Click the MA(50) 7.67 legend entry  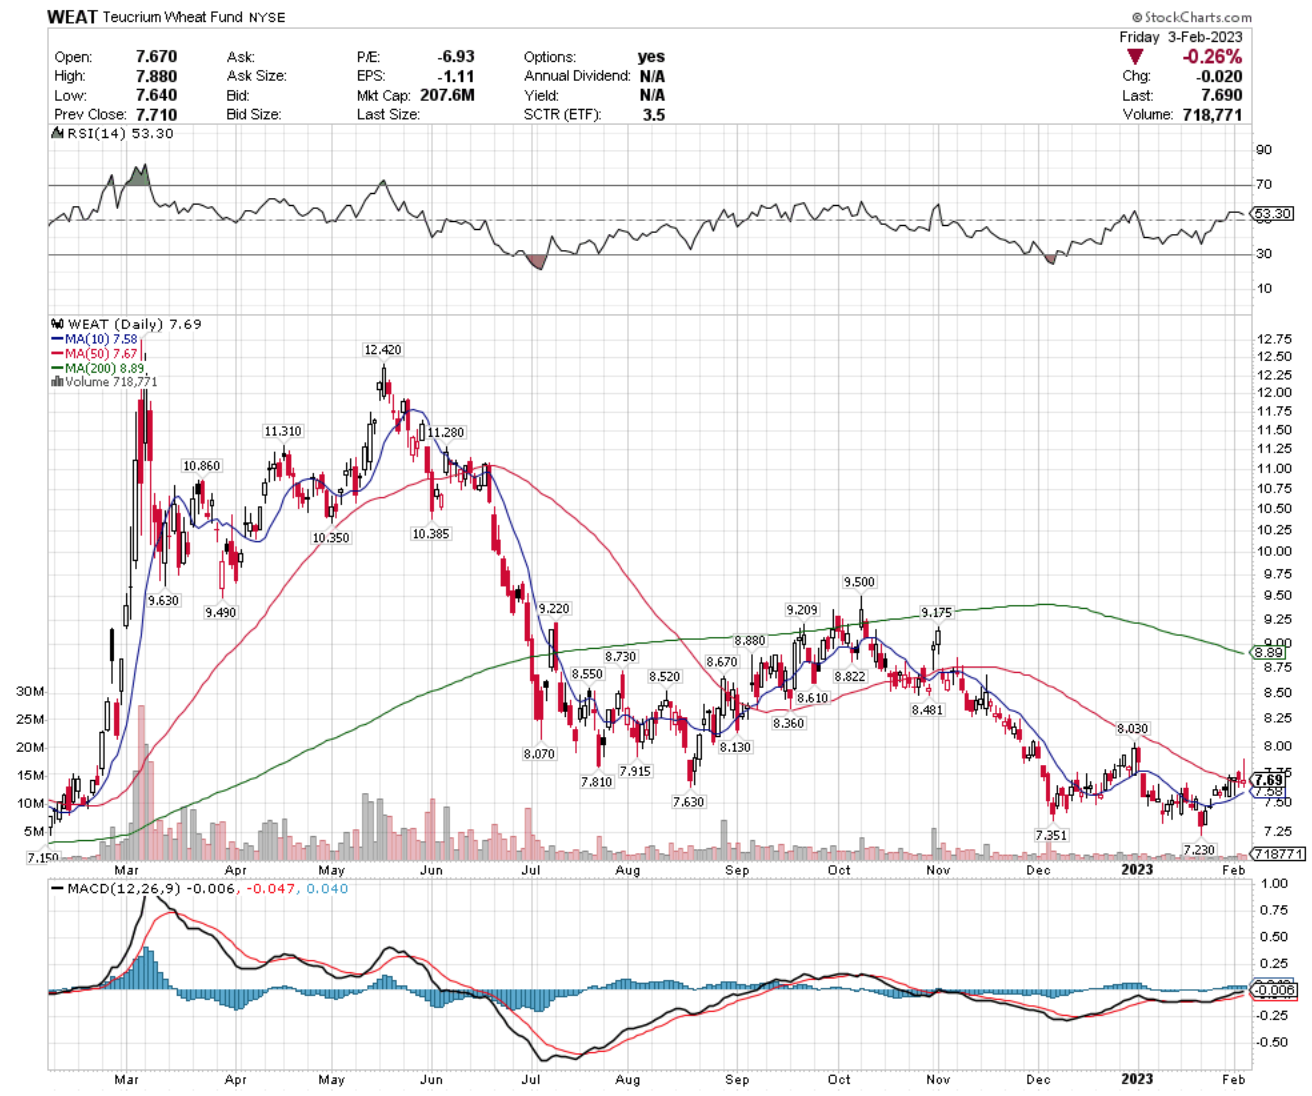coord(96,353)
